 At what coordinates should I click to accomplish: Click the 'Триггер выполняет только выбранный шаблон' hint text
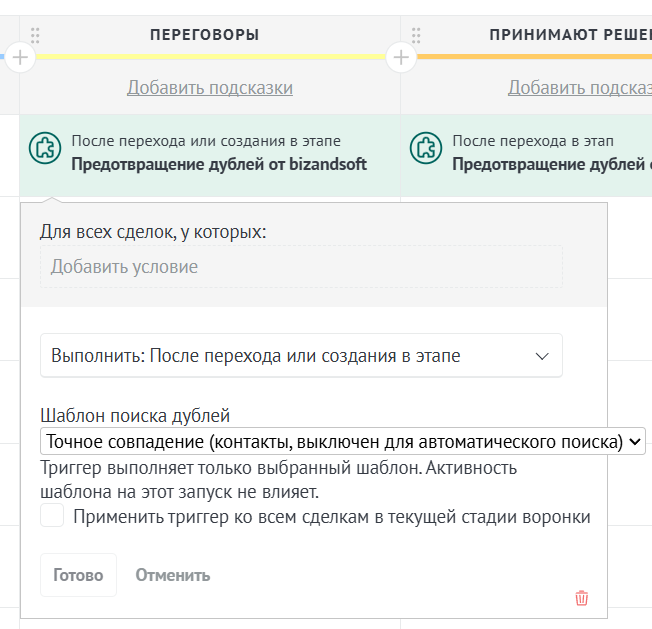[x=279, y=480]
